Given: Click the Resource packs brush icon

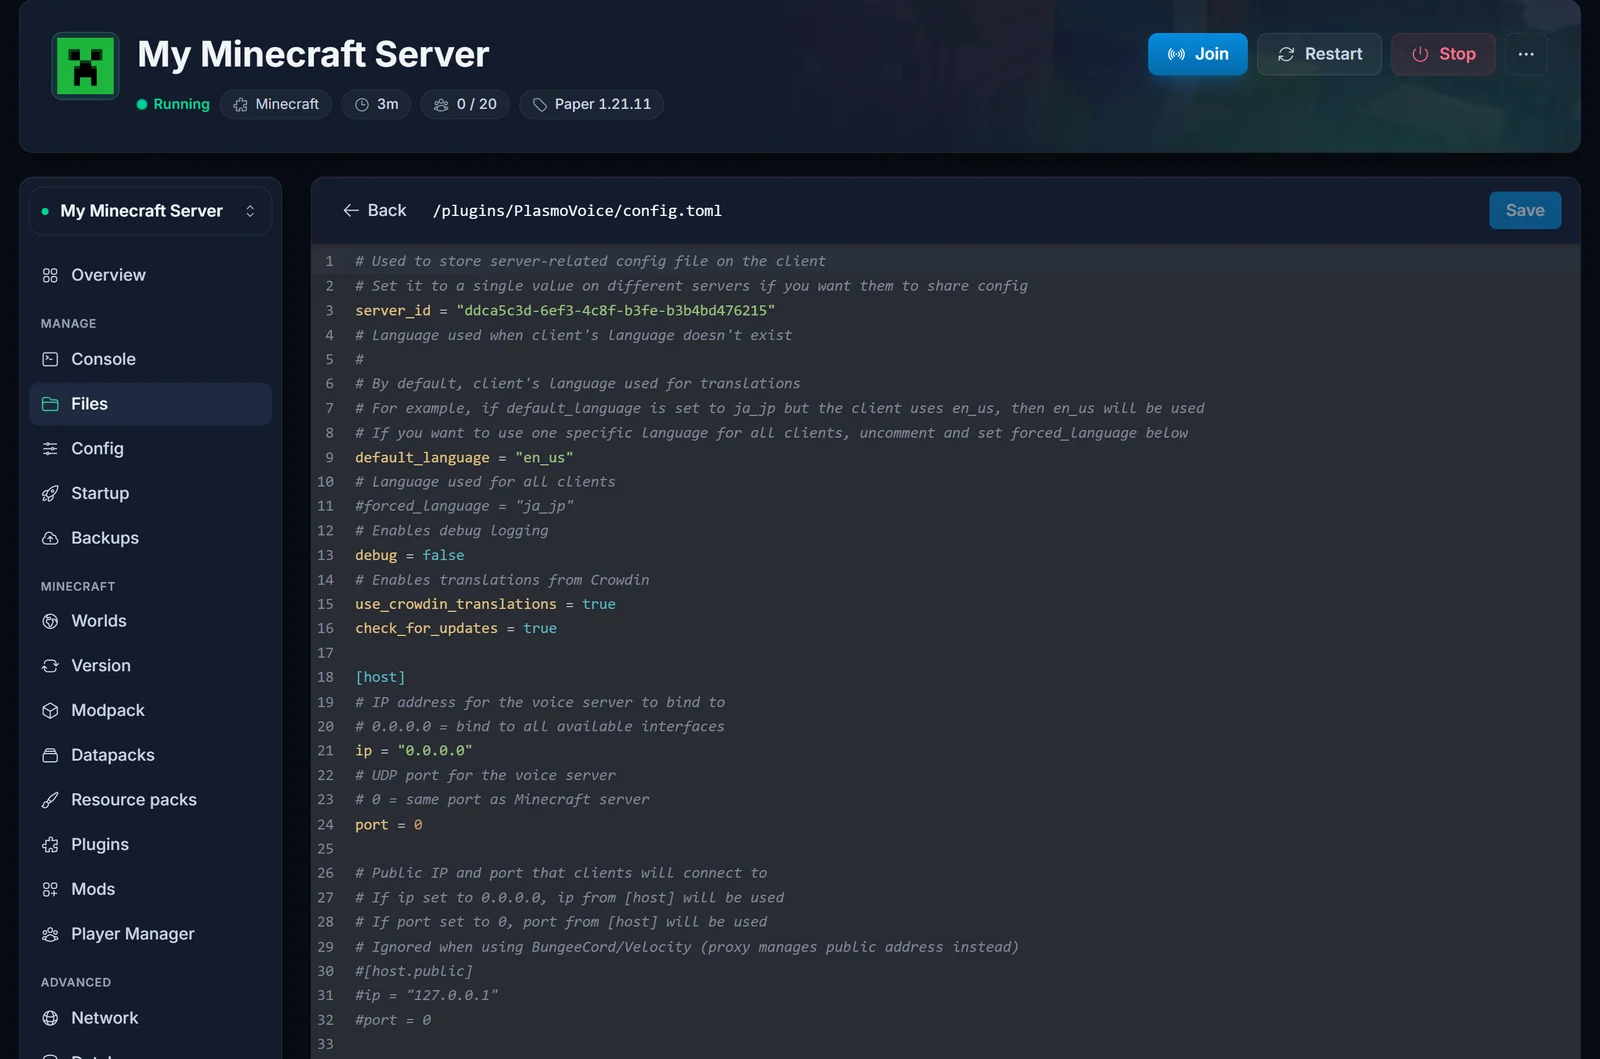Looking at the screenshot, I should [50, 800].
